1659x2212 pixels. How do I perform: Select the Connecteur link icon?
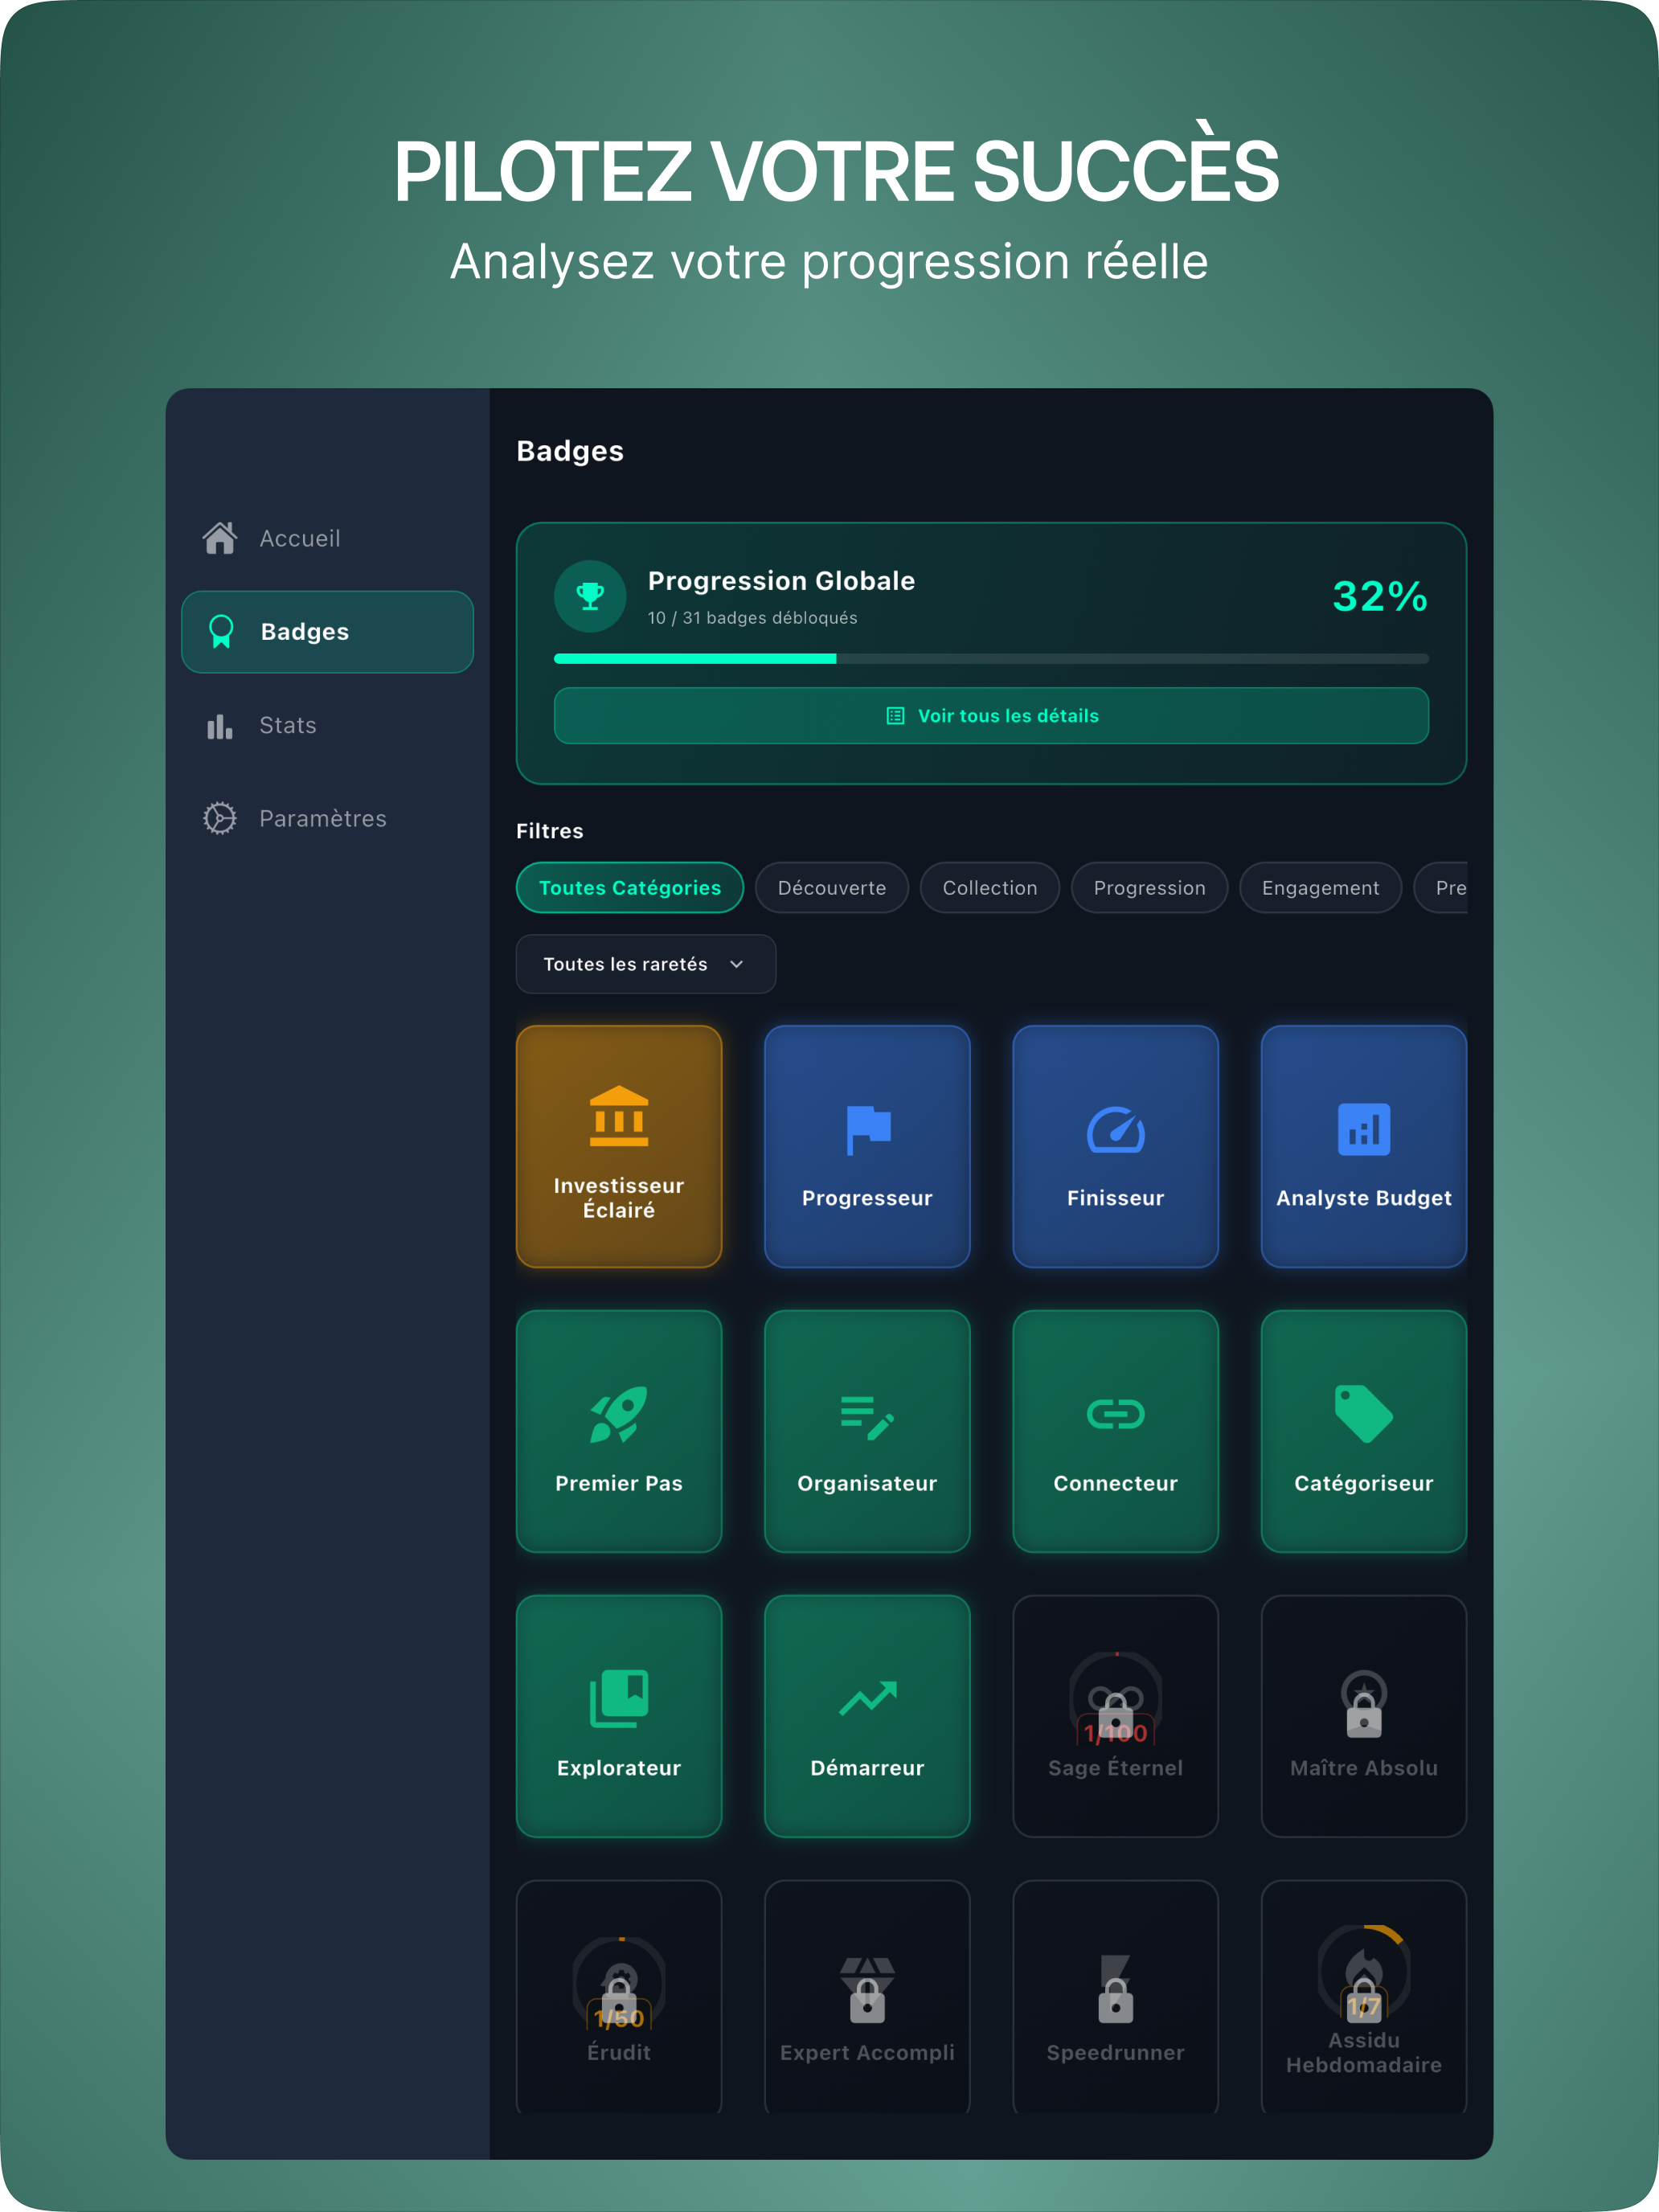[1116, 1414]
